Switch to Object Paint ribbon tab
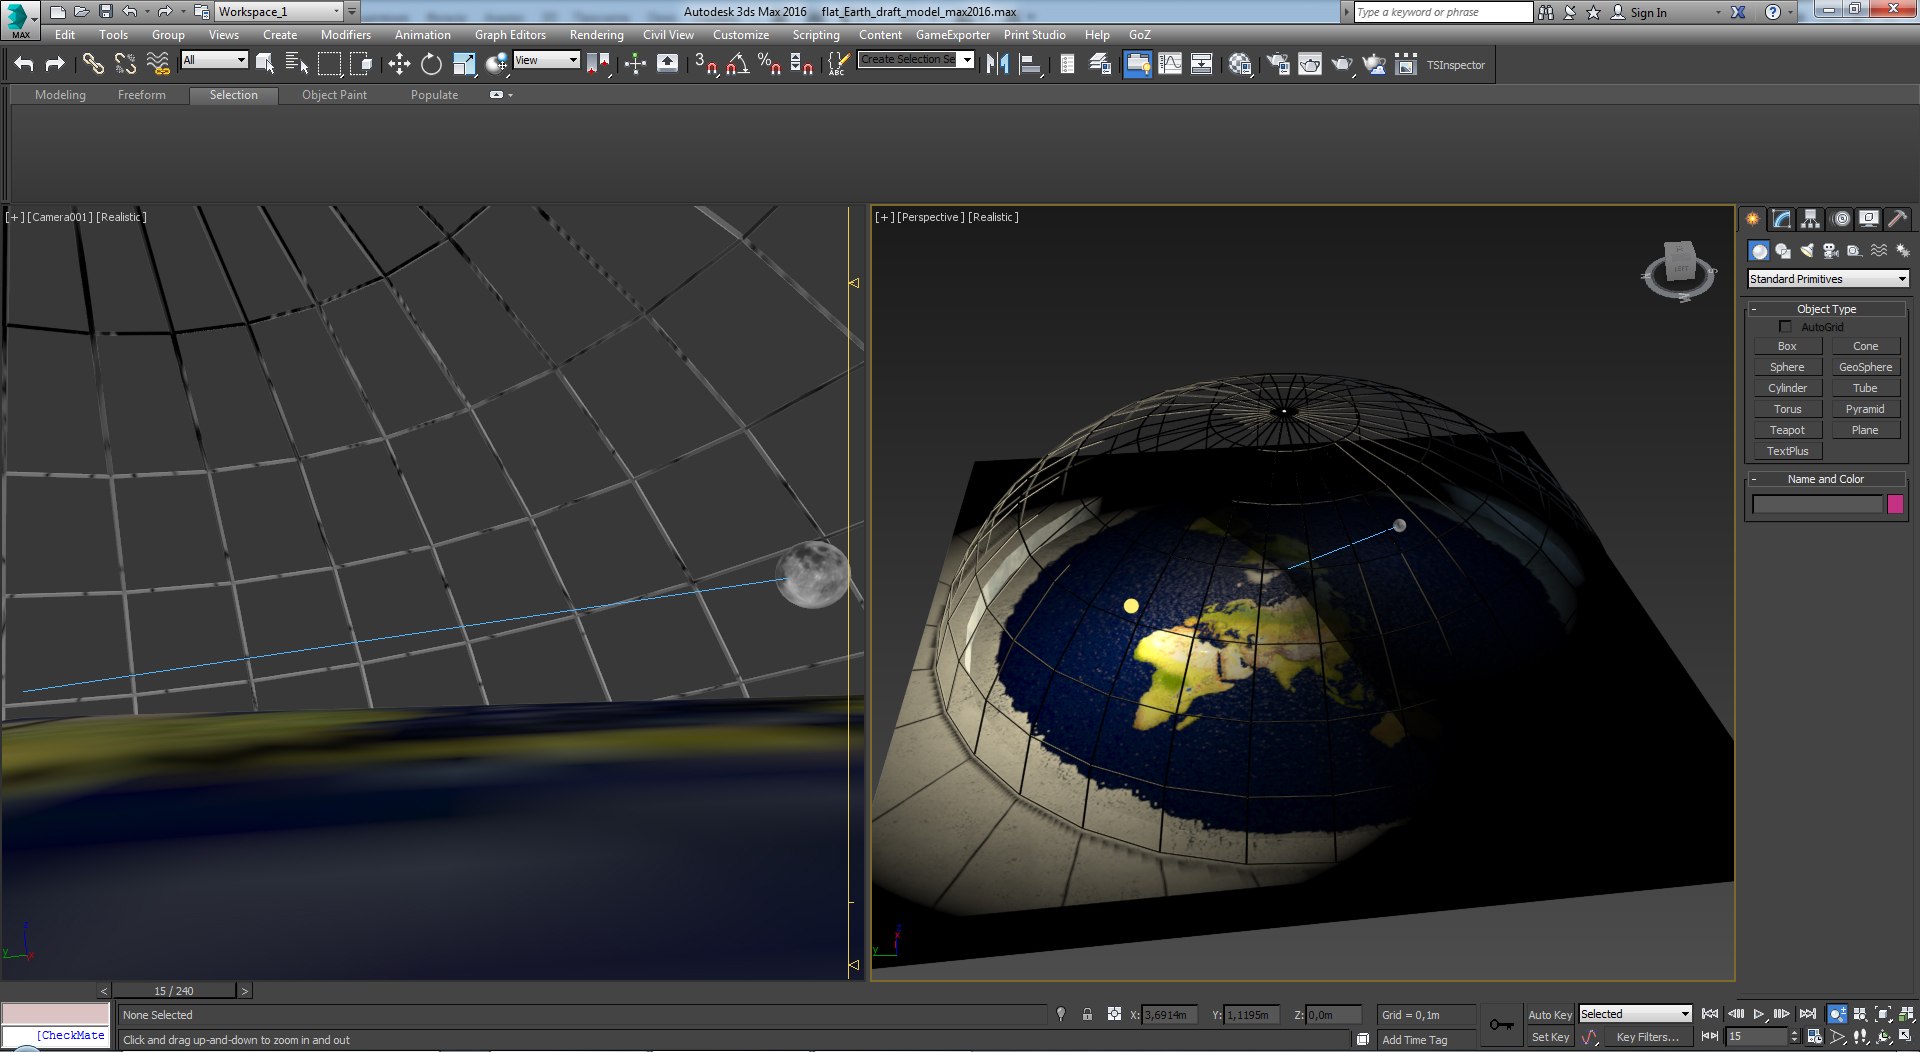1920x1052 pixels. click(x=334, y=95)
